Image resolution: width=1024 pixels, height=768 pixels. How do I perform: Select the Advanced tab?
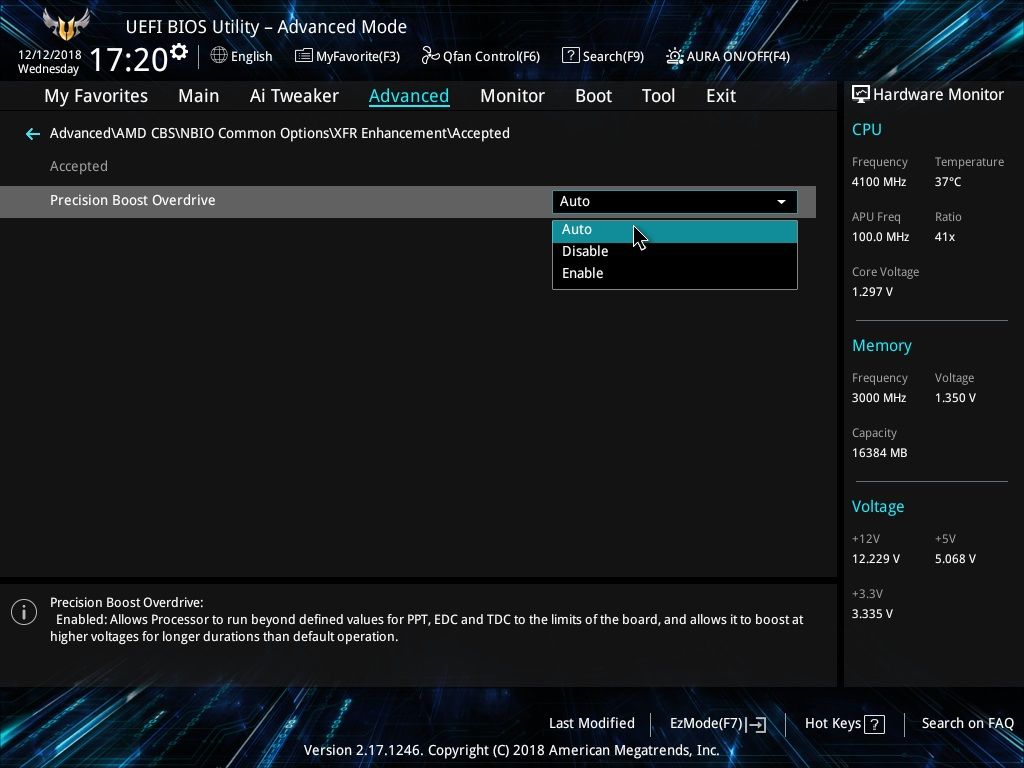click(409, 96)
